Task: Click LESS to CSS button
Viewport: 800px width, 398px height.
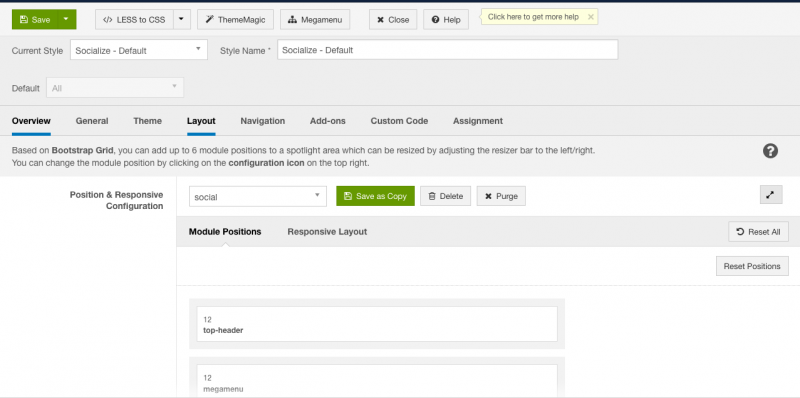Action: pos(134,19)
